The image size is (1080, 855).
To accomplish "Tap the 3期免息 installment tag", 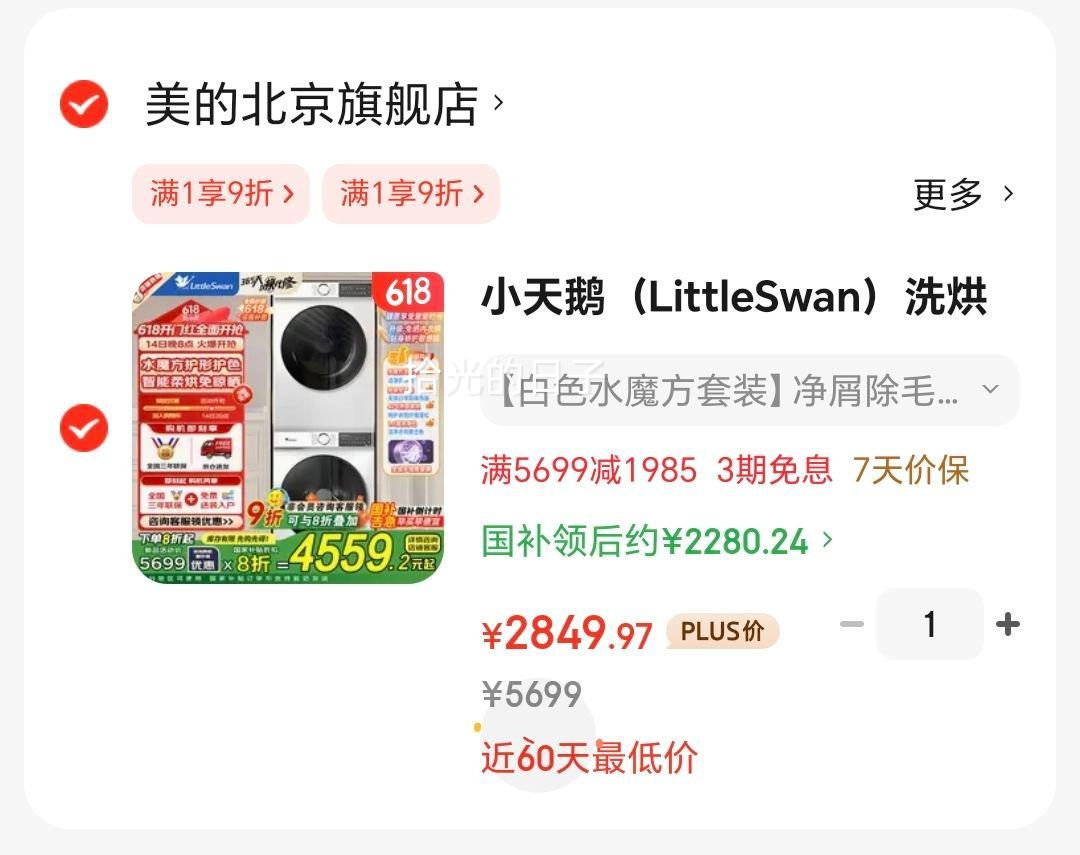I will point(774,471).
